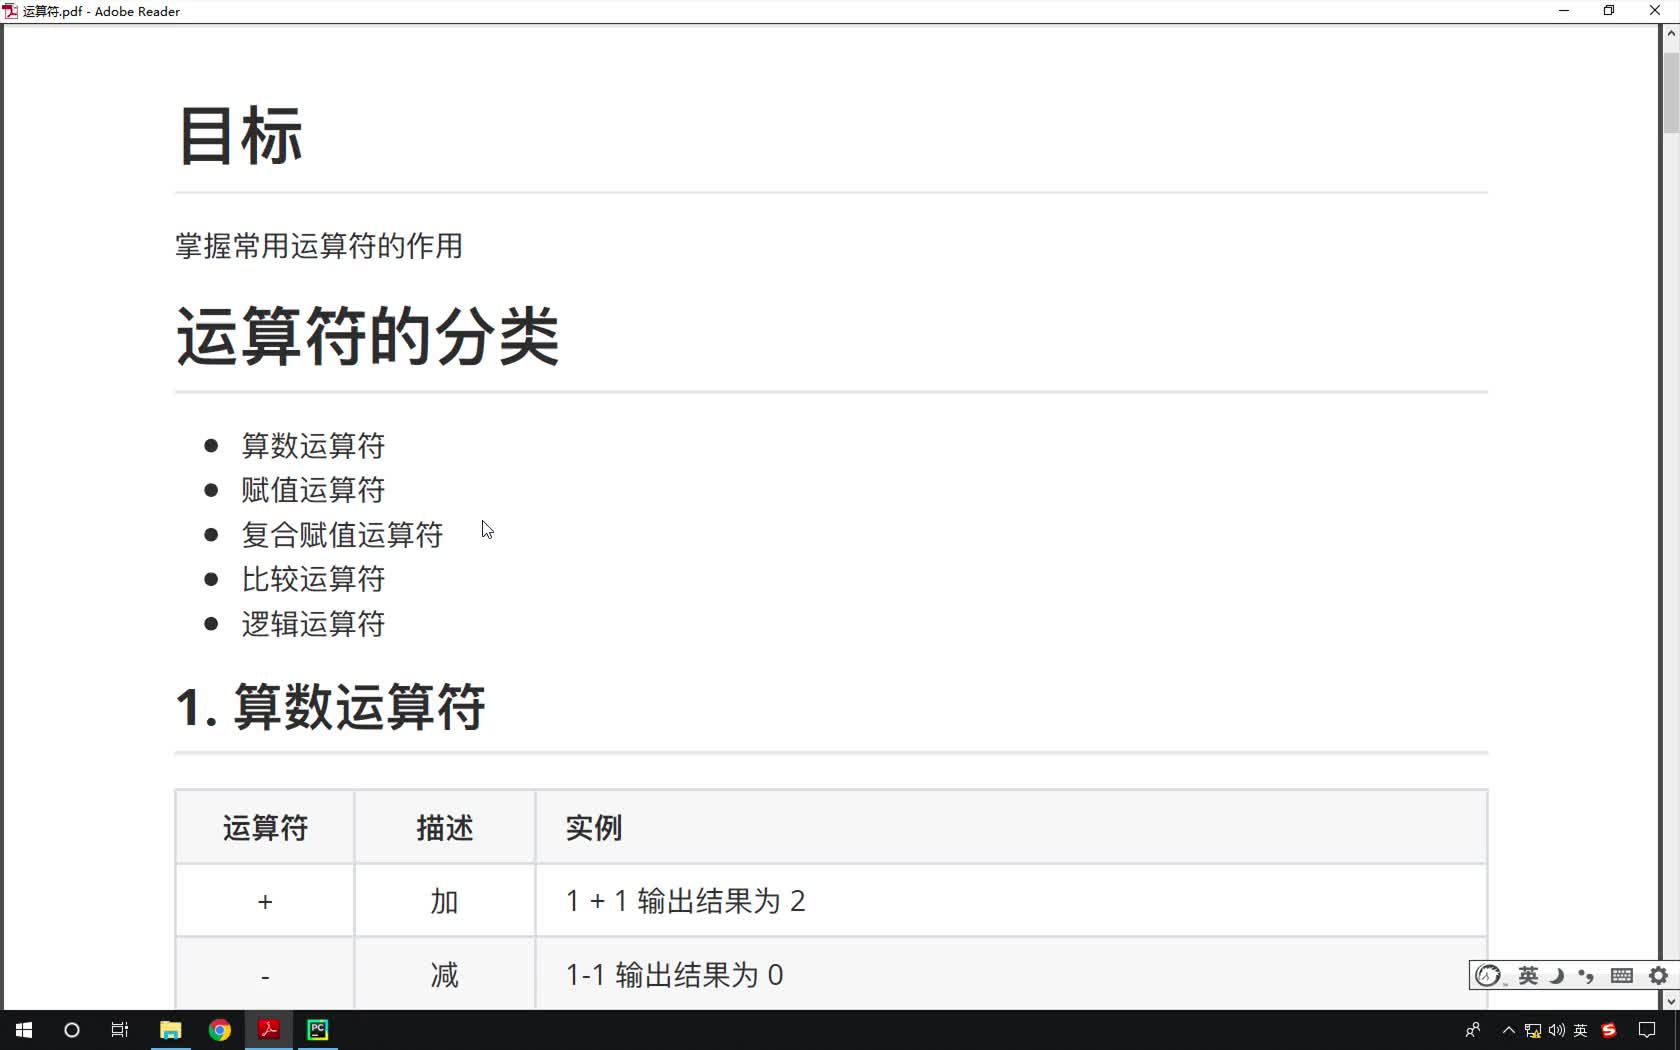Toggle punctuation mode on IME bar
1680x1050 pixels.
click(1586, 976)
